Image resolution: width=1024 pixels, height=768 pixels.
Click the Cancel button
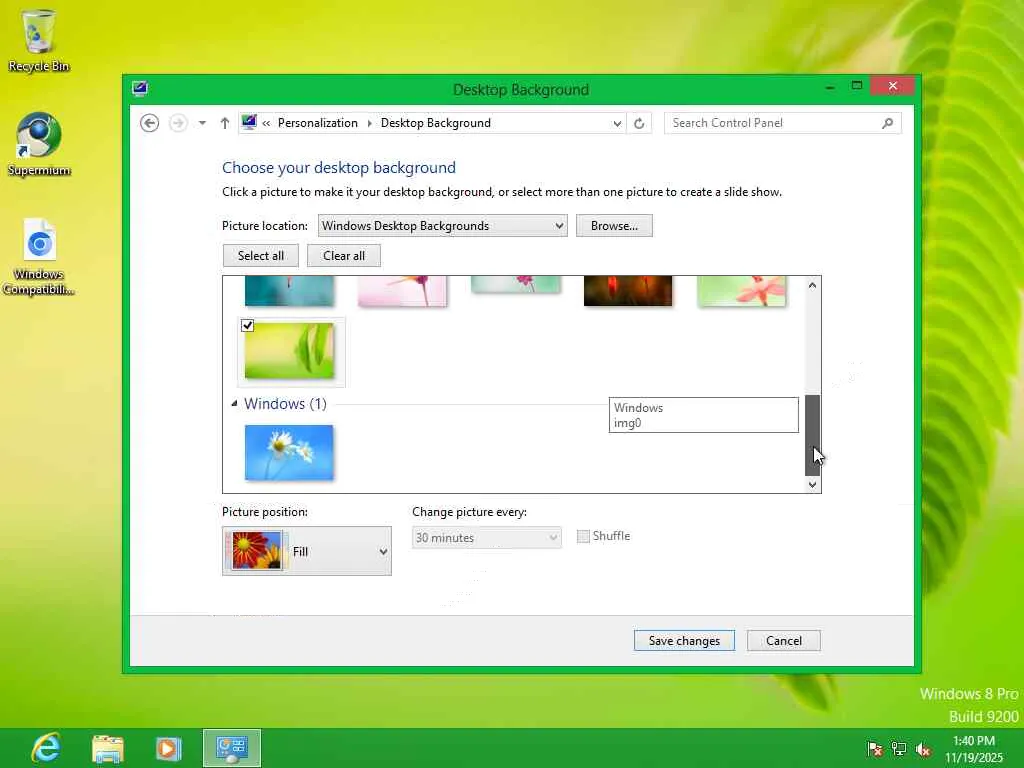784,641
